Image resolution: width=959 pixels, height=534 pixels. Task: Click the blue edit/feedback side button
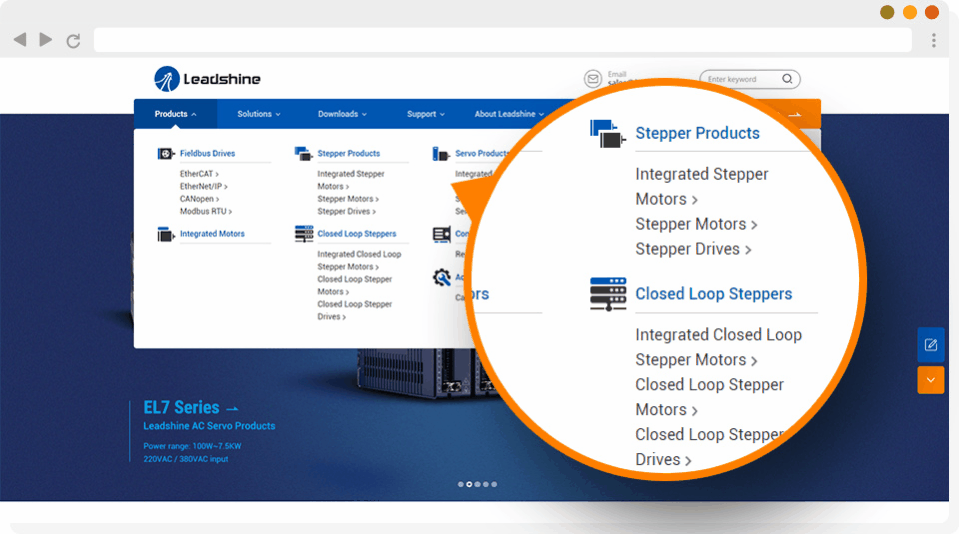pos(930,345)
